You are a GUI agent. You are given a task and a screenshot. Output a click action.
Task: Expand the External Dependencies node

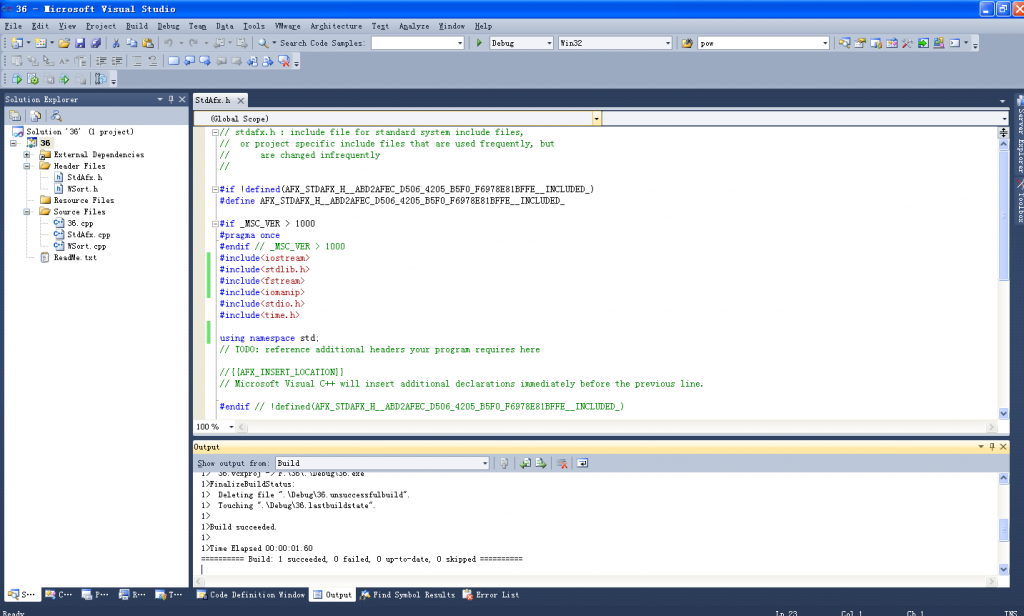coord(27,154)
